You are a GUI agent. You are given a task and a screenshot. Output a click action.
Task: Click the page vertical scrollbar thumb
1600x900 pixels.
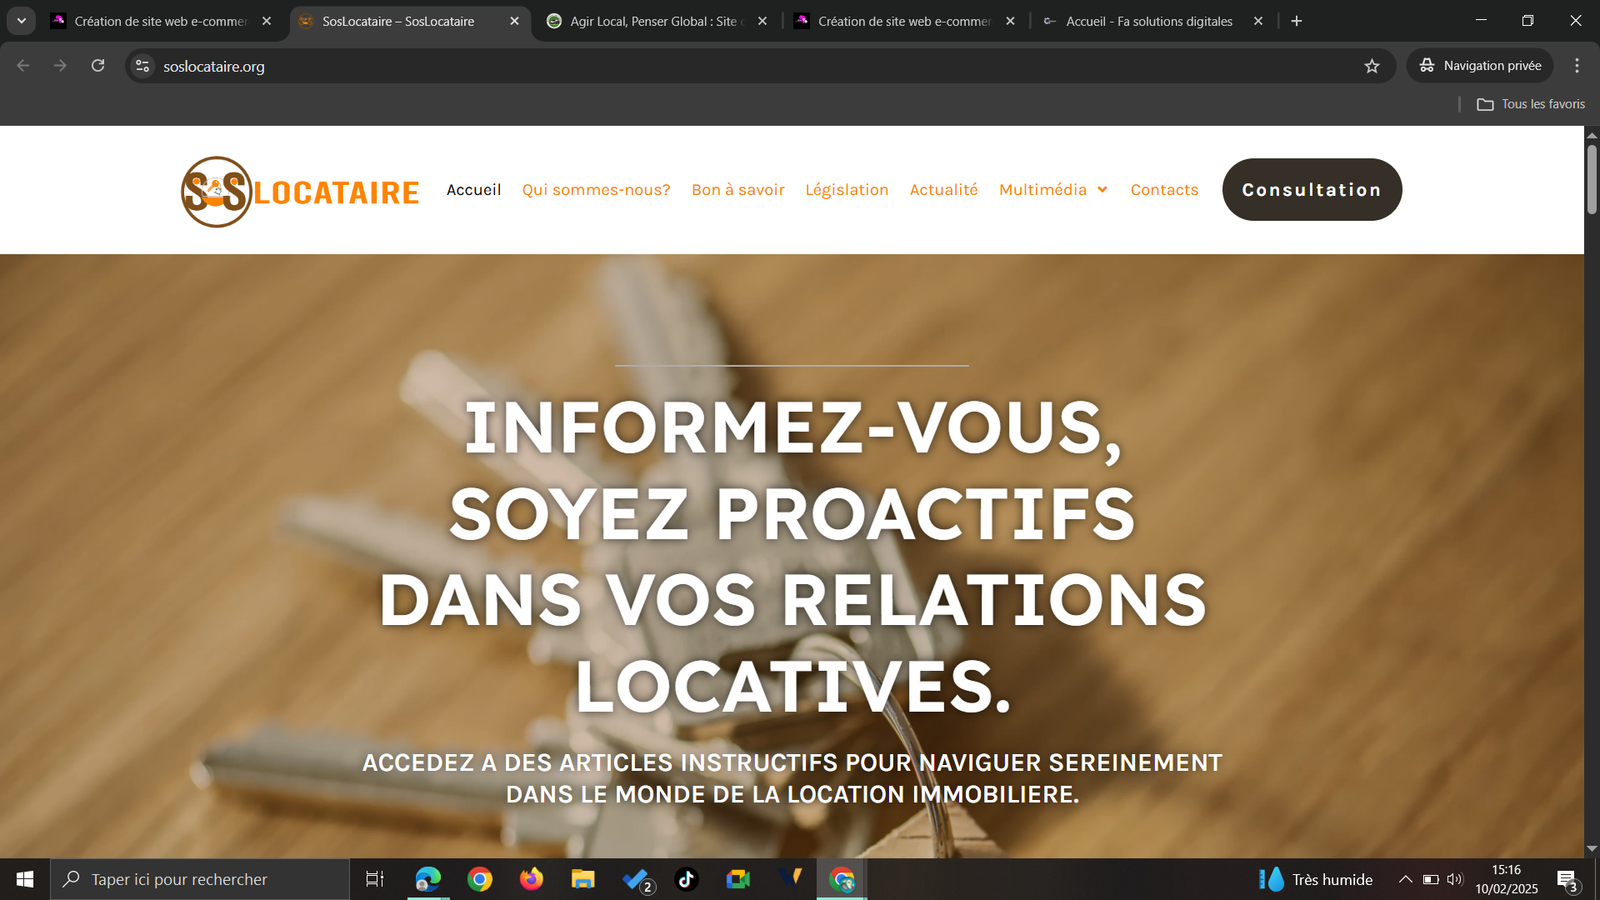coord(1591,180)
